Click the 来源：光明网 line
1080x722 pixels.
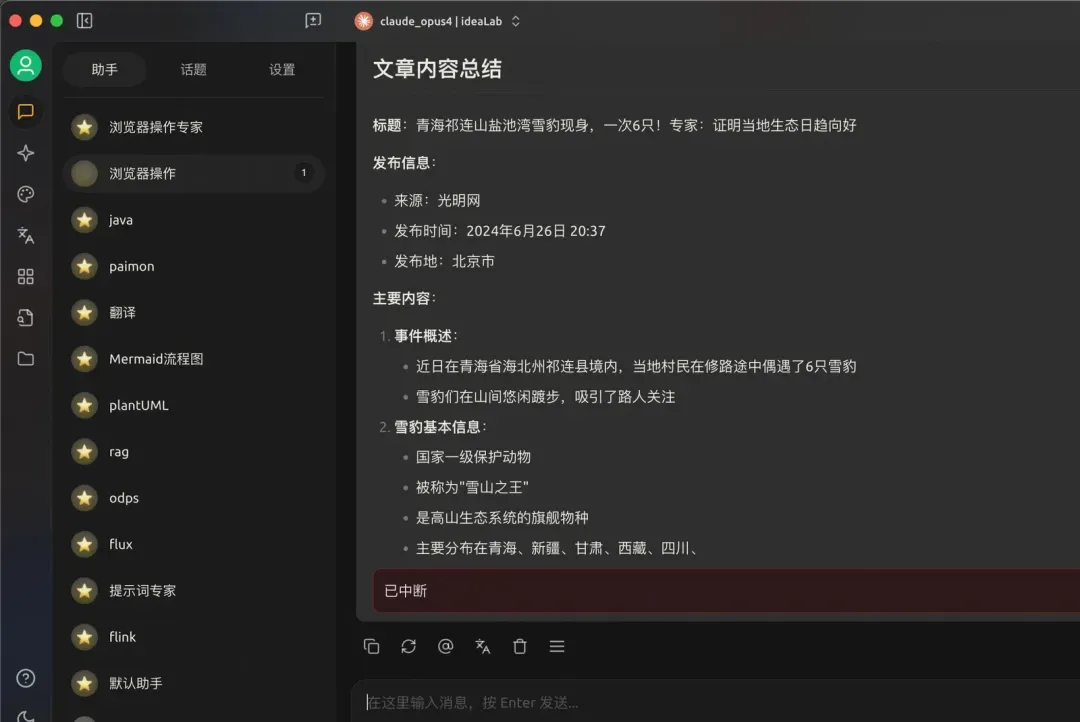pos(437,200)
